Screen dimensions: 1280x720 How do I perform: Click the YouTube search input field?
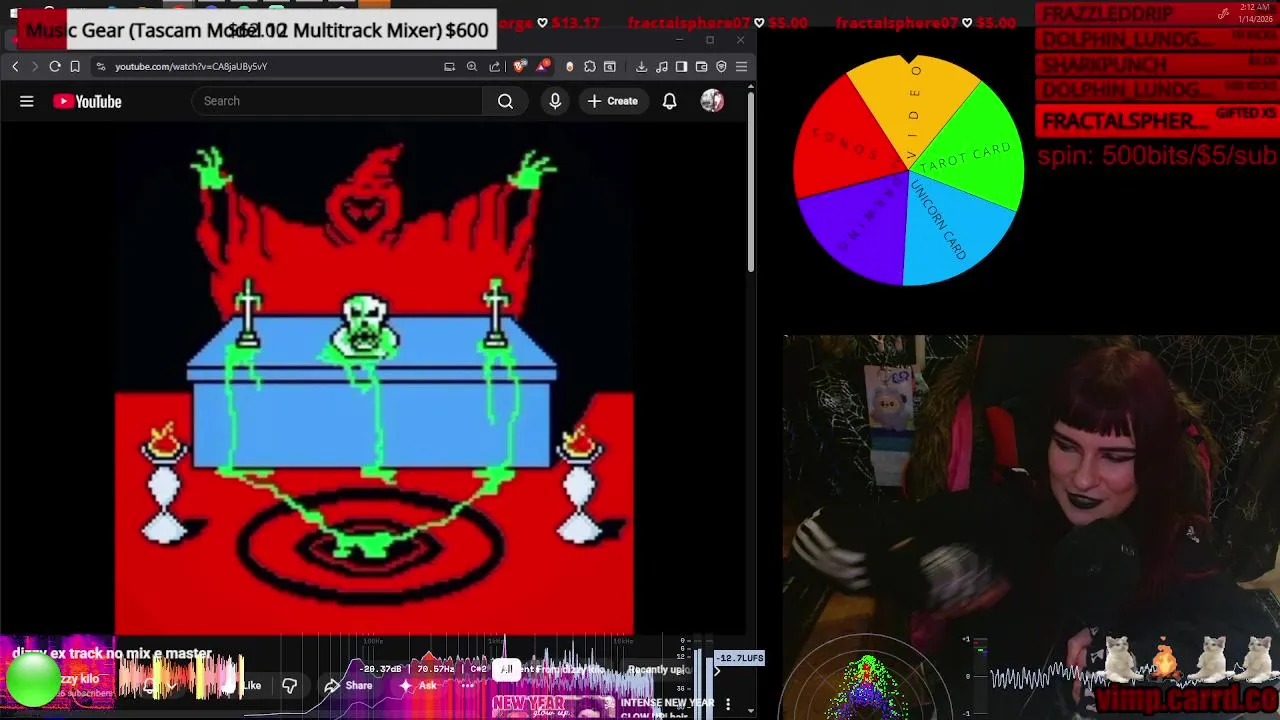(338, 101)
